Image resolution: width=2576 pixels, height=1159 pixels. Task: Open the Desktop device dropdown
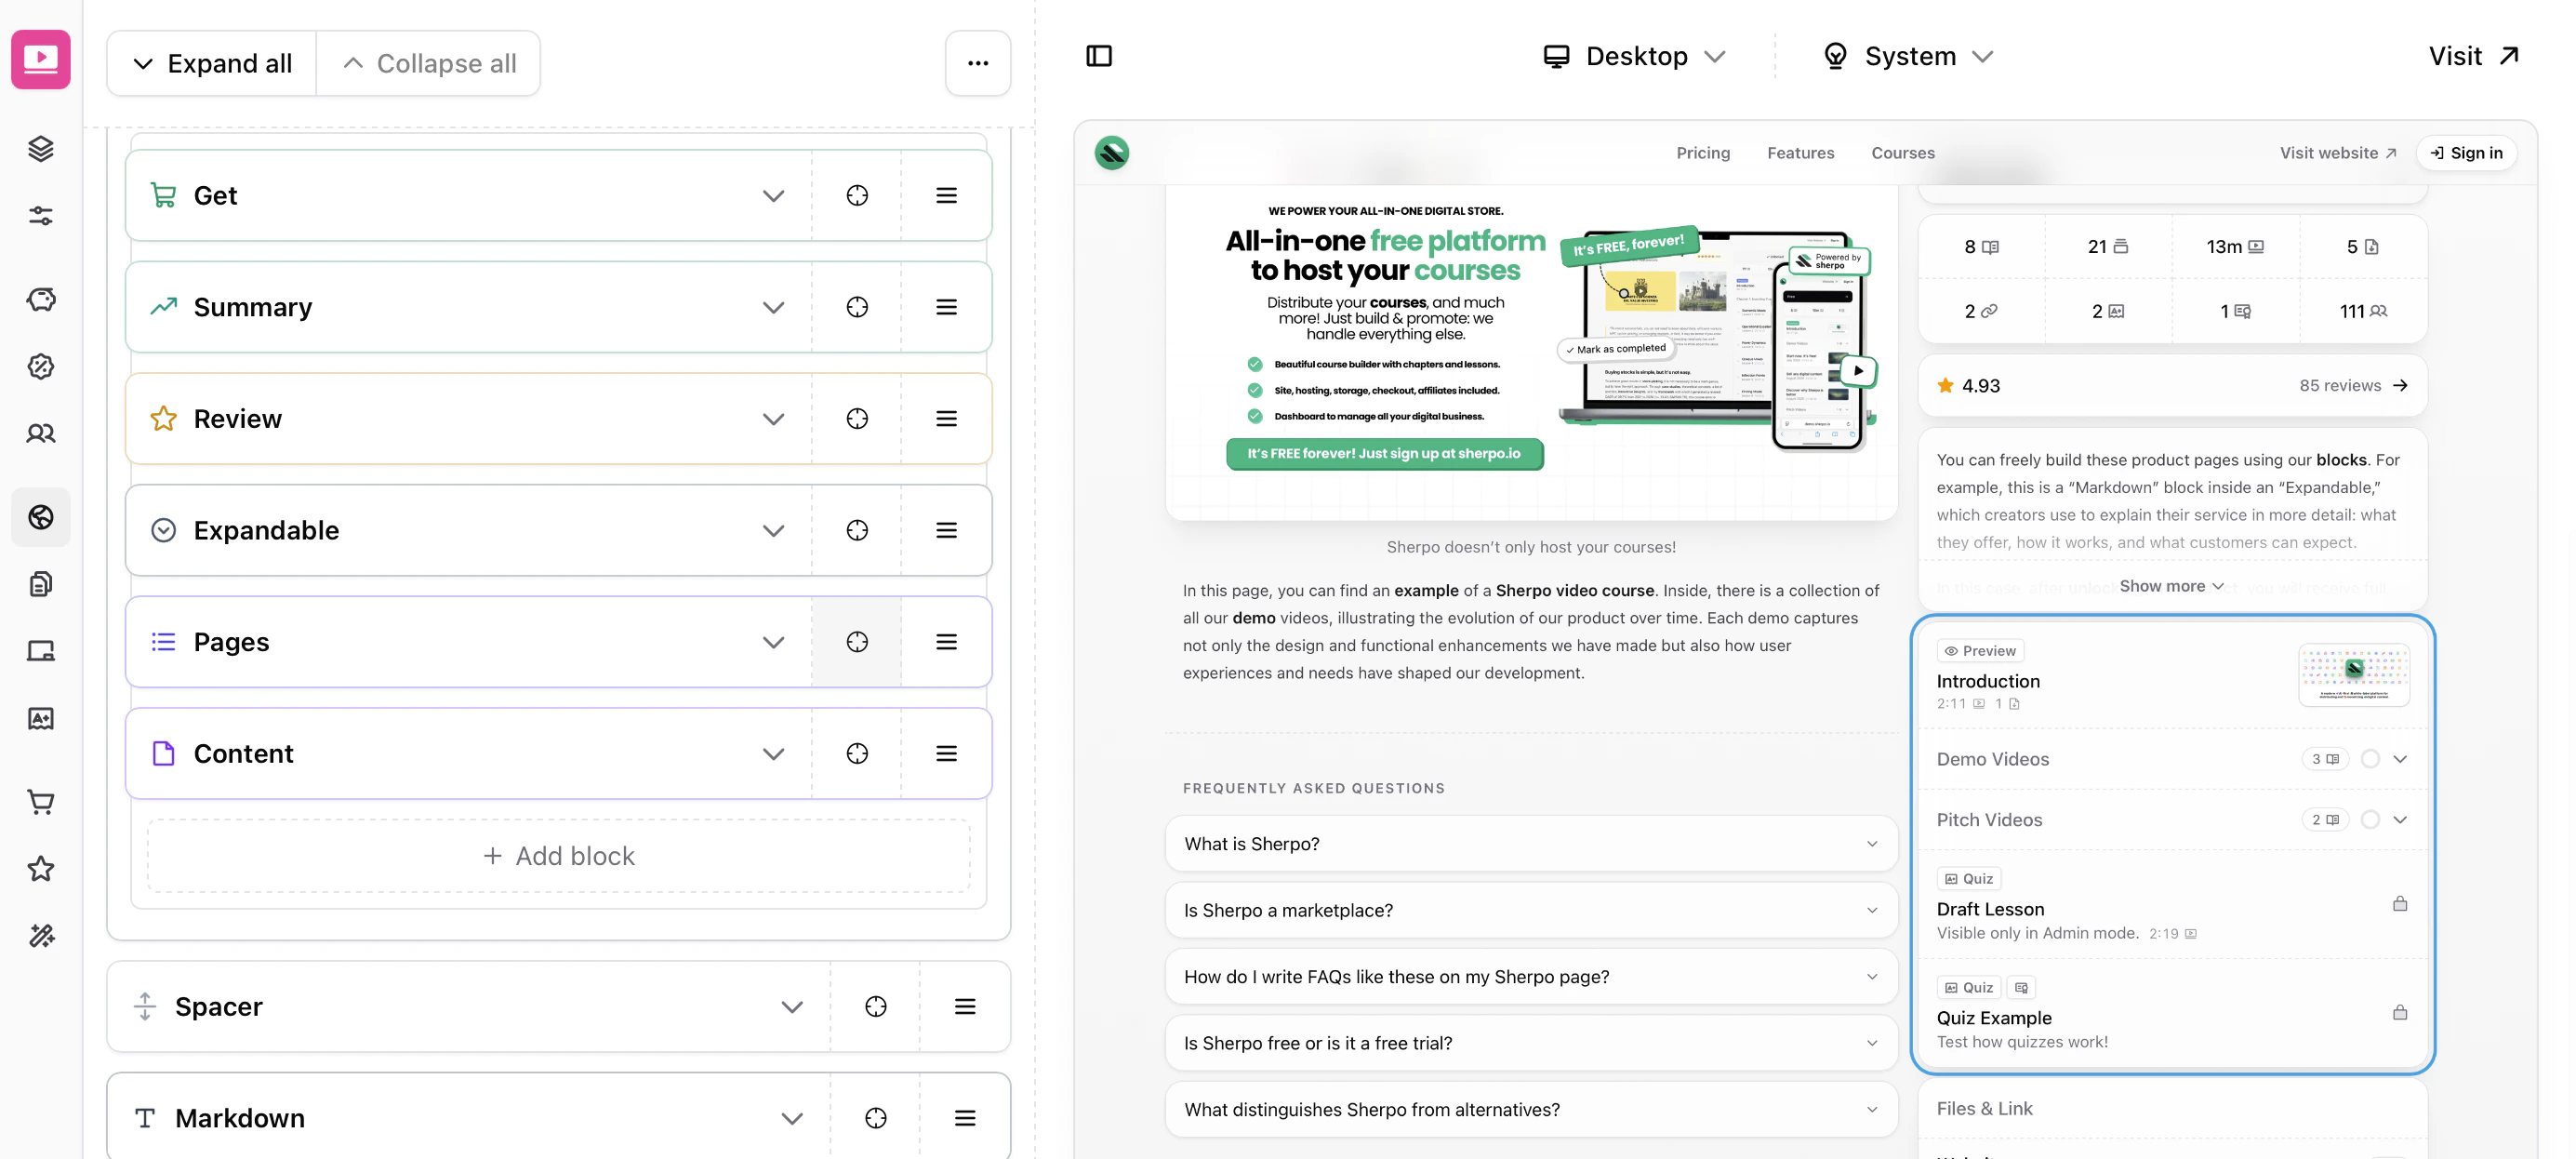click(x=1636, y=56)
